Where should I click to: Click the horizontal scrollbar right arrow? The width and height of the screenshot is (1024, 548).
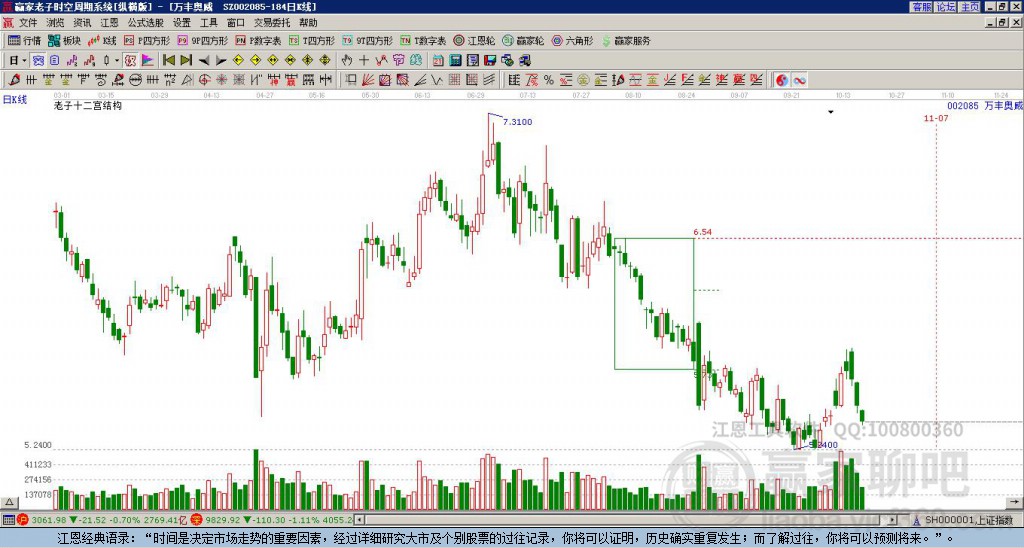tap(893, 520)
